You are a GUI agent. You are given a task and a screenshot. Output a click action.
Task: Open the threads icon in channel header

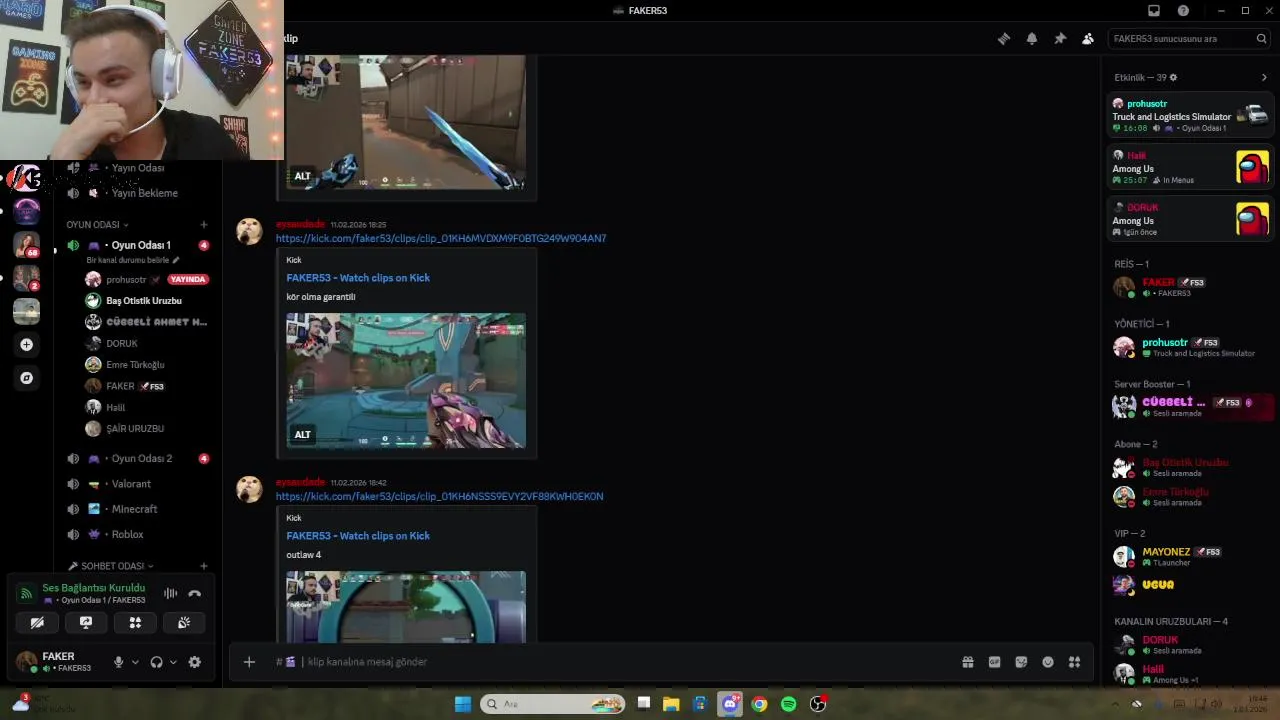[1004, 39]
